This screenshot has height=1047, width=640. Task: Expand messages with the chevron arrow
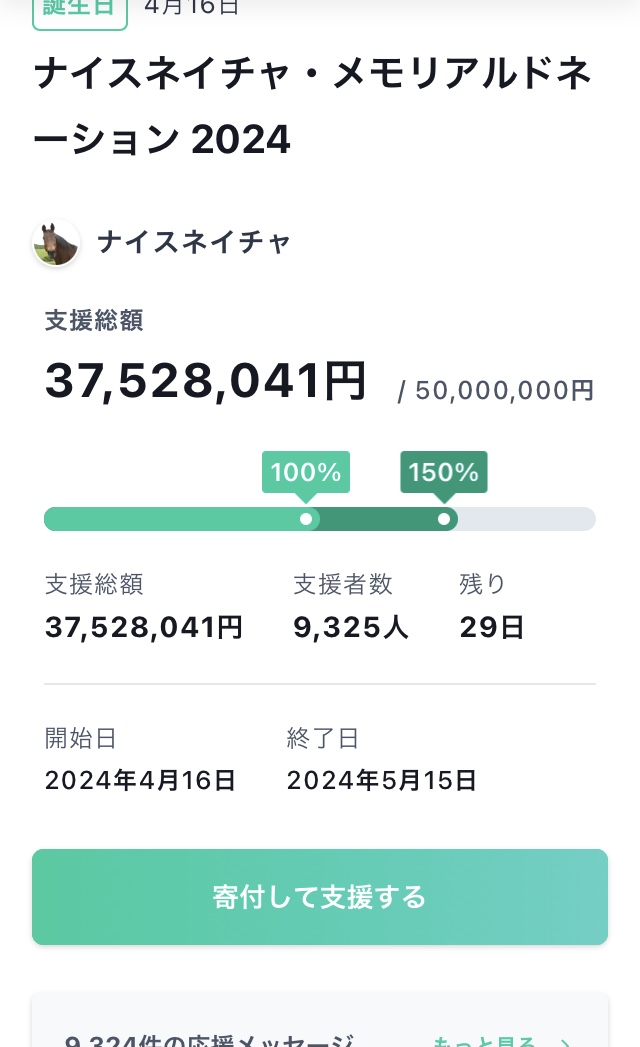click(x=565, y=1040)
